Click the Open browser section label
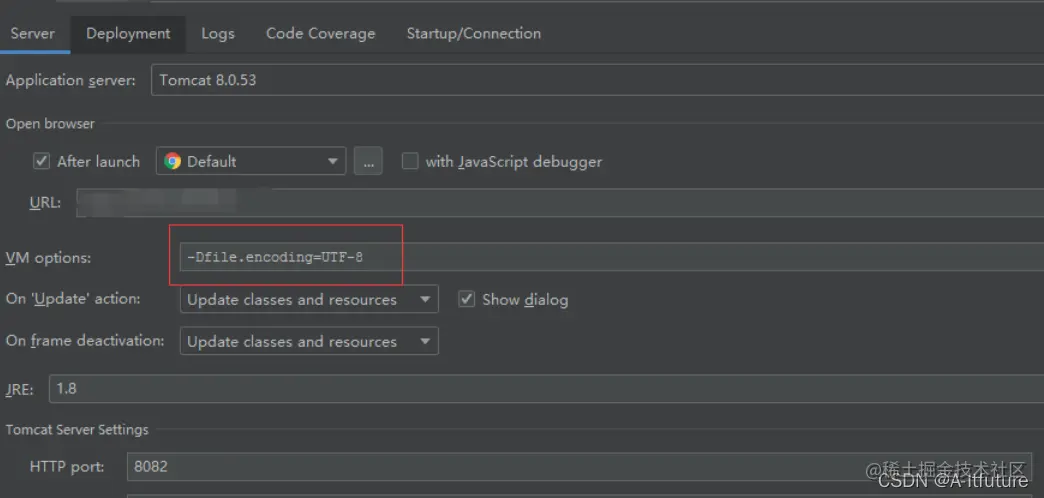This screenshot has width=1044, height=498. 51,124
